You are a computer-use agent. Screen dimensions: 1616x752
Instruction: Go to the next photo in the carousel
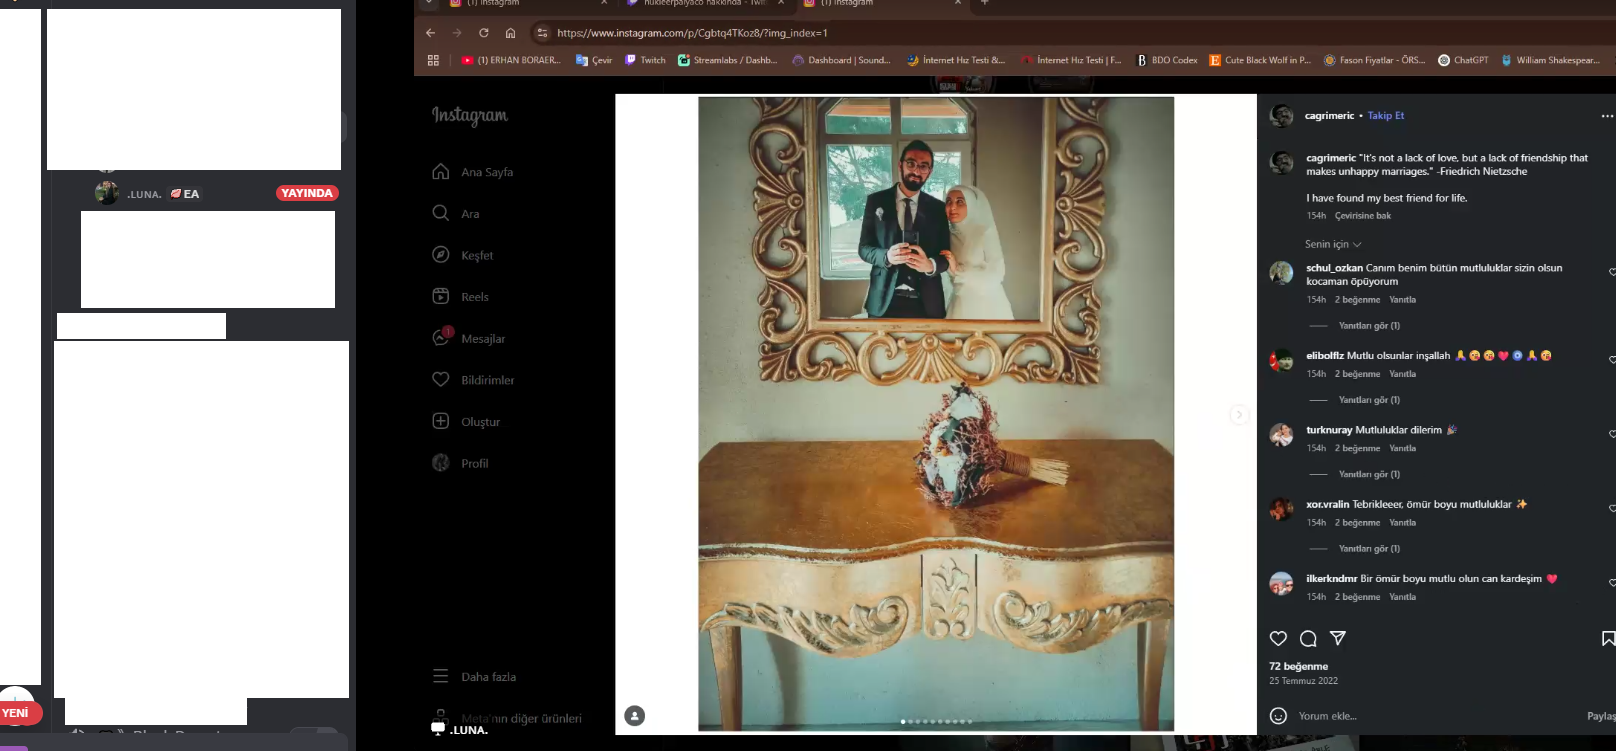pyautogui.click(x=1239, y=414)
